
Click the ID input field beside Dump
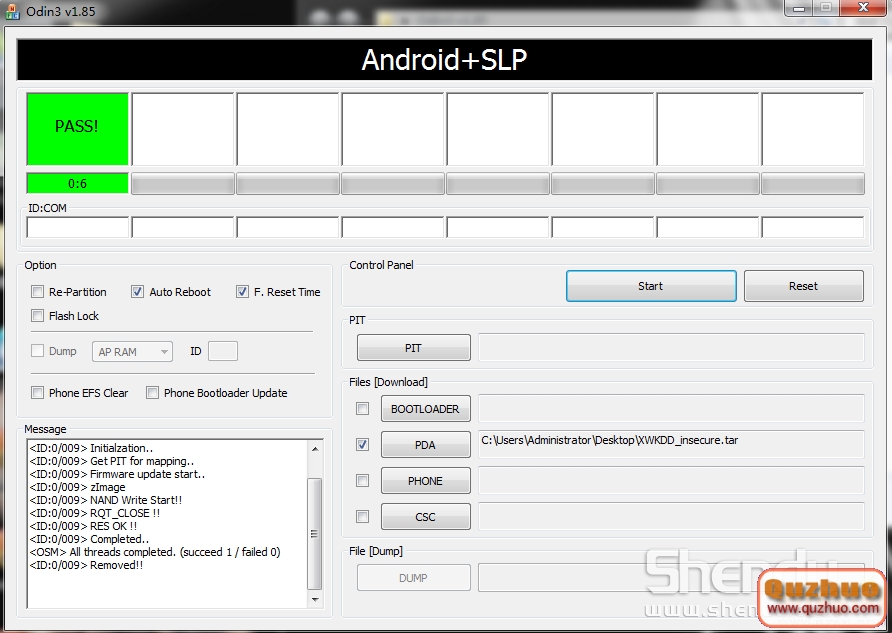(x=223, y=351)
